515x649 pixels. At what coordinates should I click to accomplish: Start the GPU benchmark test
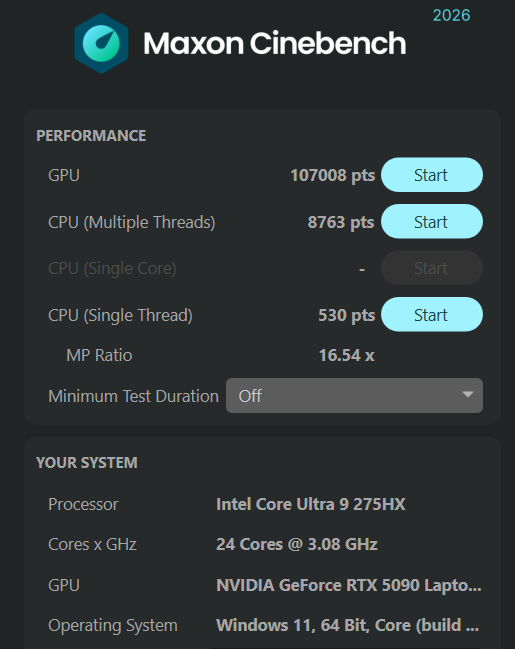pyautogui.click(x=432, y=175)
